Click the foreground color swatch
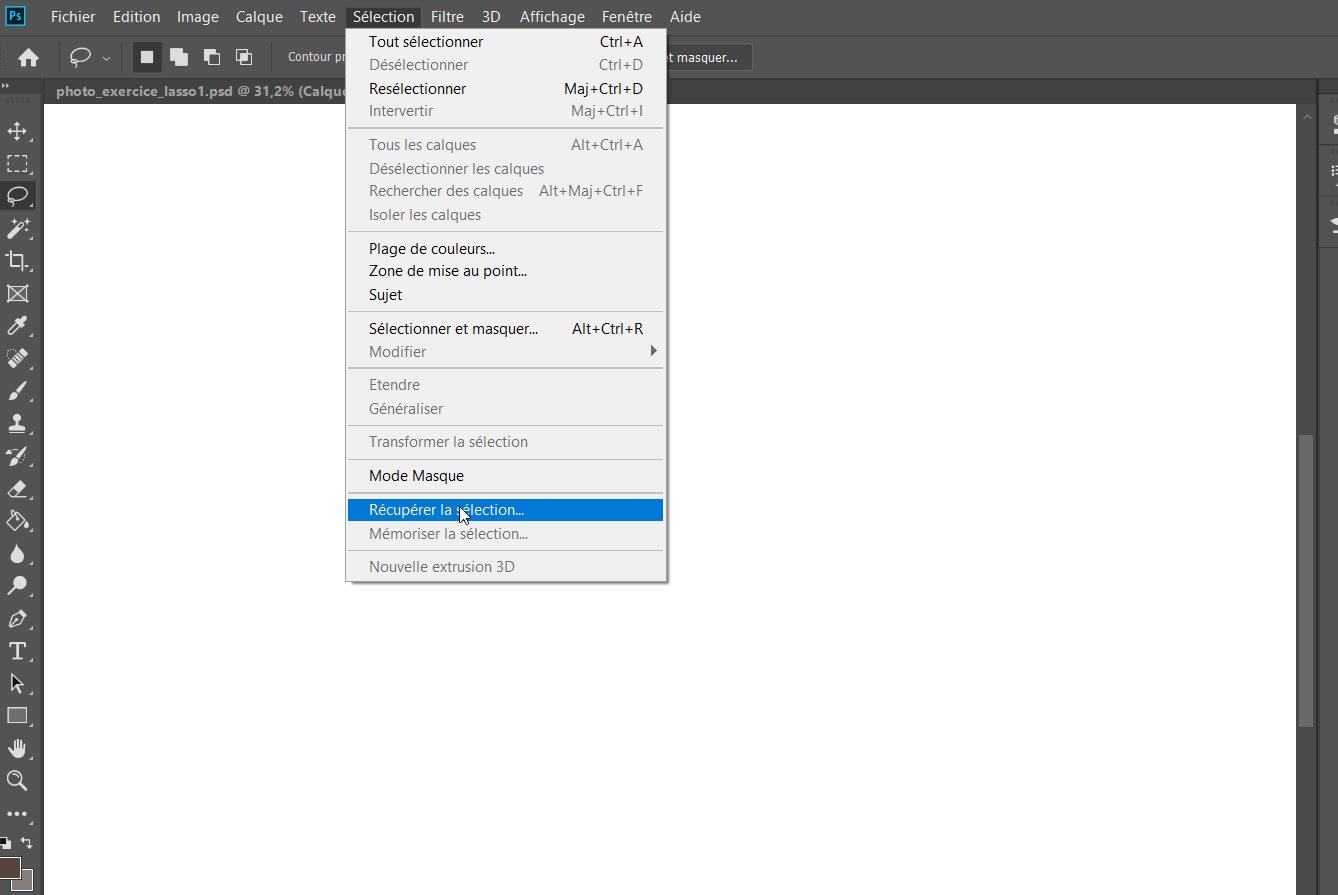Viewport: 1338px width, 895px height. tap(9, 866)
